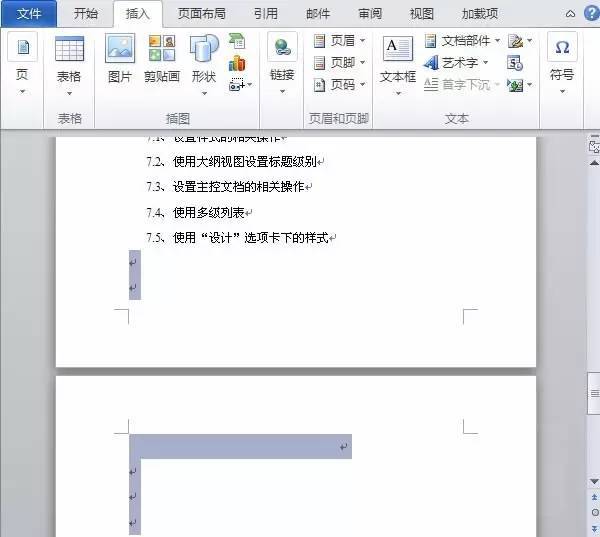The width and height of the screenshot is (600, 537).
Task: Click the 符号 (Symbol) omega icon
Action: pyautogui.click(x=562, y=47)
